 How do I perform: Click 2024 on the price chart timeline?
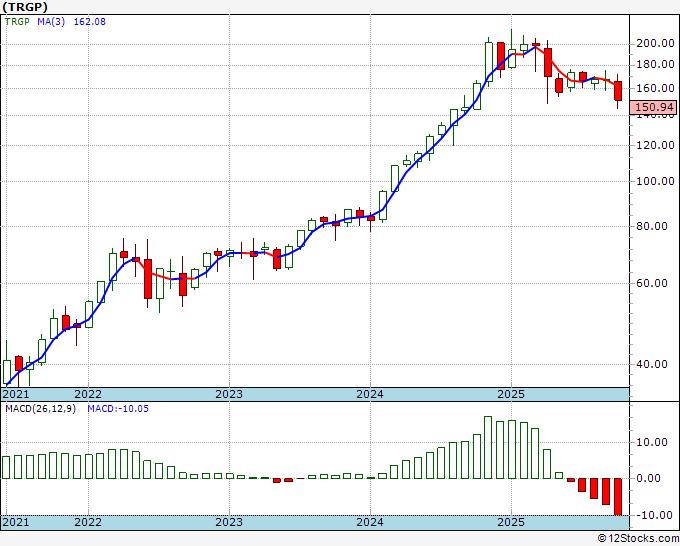370,394
